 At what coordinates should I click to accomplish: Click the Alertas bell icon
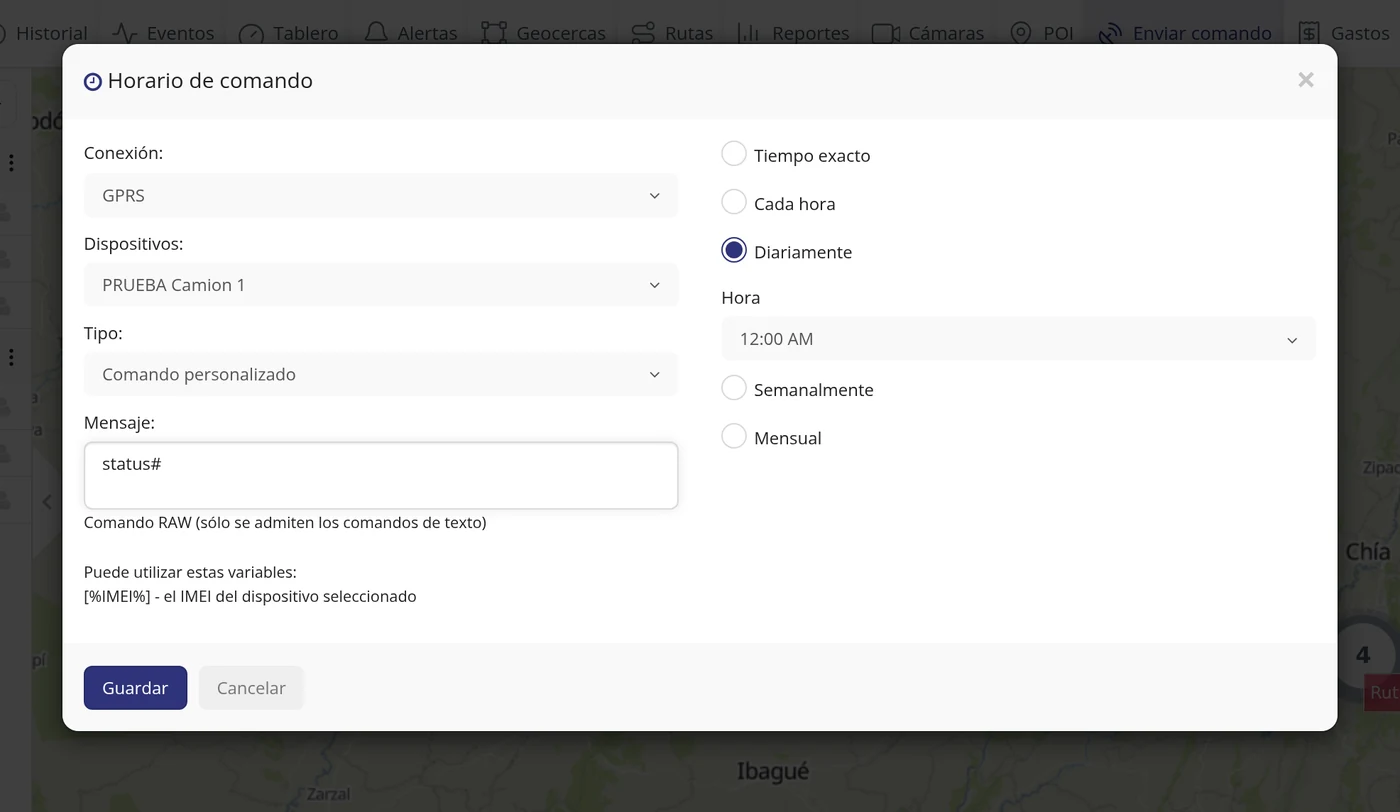click(376, 33)
